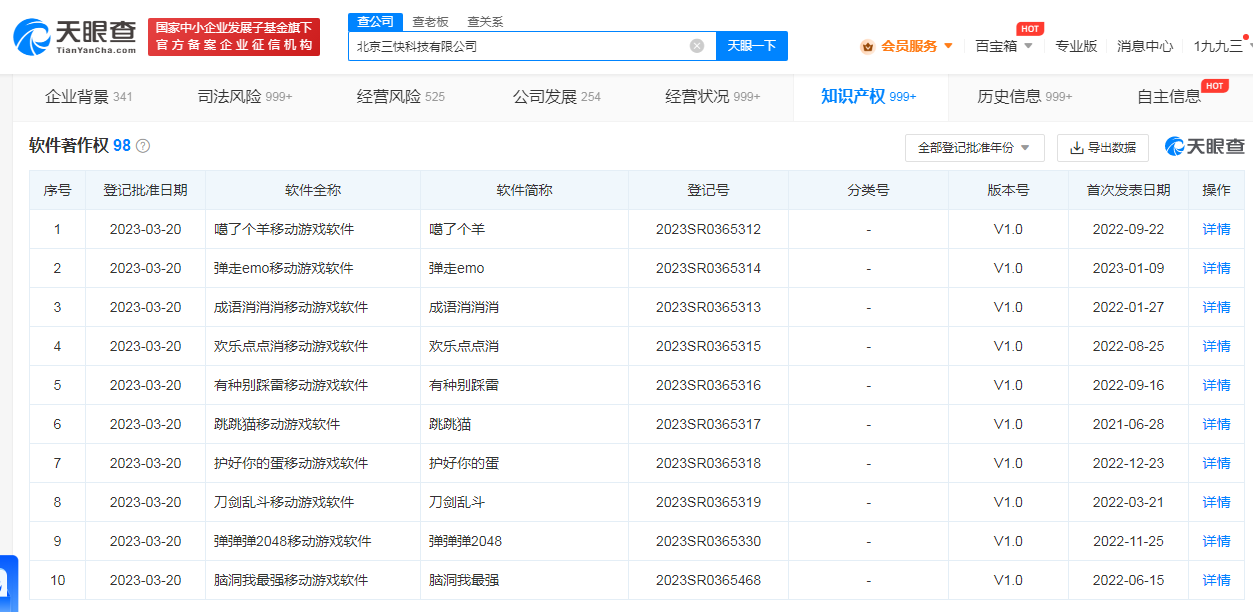View 详情 for 刀剑乱斗移动游戏软件
This screenshot has width=1253, height=612.
pos(1216,502)
